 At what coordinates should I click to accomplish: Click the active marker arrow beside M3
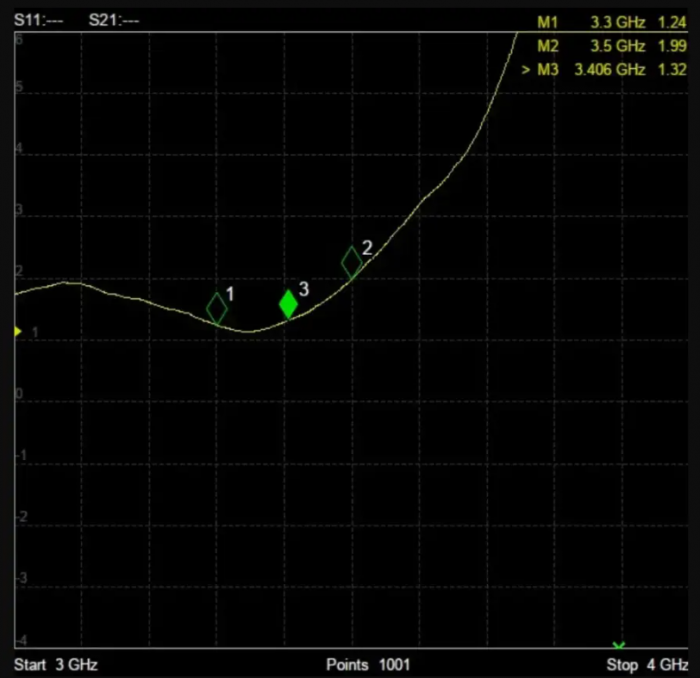[x=526, y=70]
